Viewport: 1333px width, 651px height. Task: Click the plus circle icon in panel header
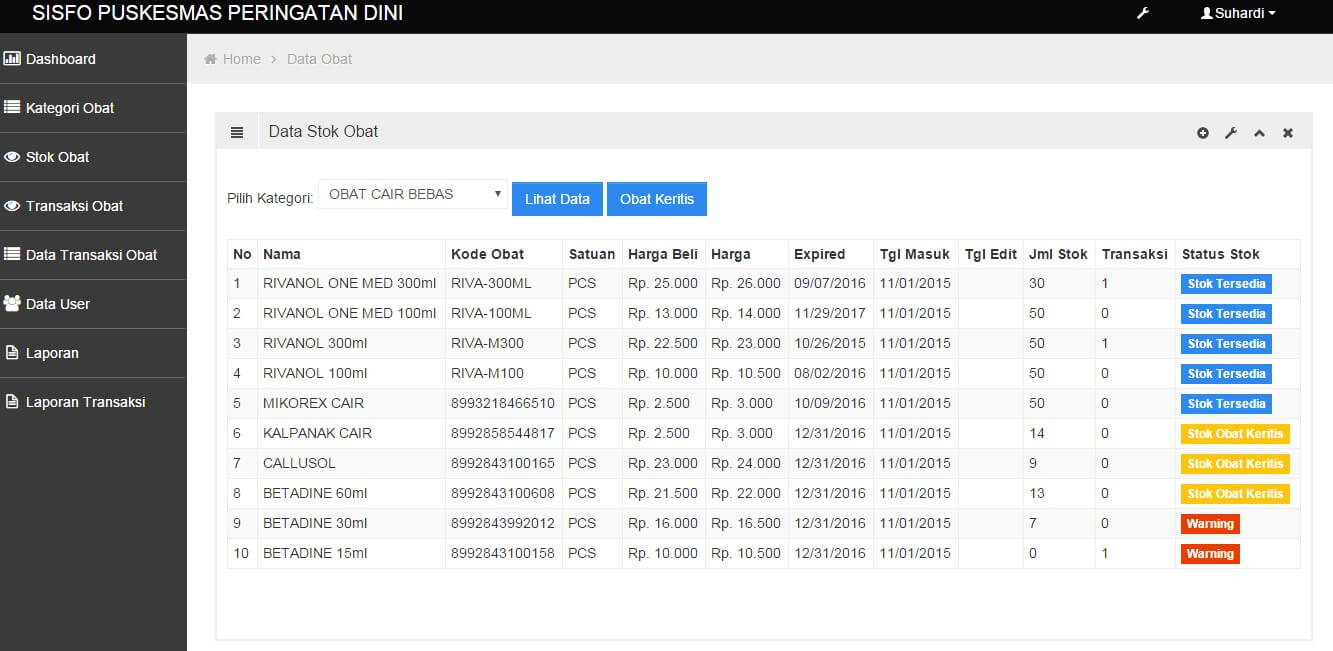click(x=1203, y=133)
